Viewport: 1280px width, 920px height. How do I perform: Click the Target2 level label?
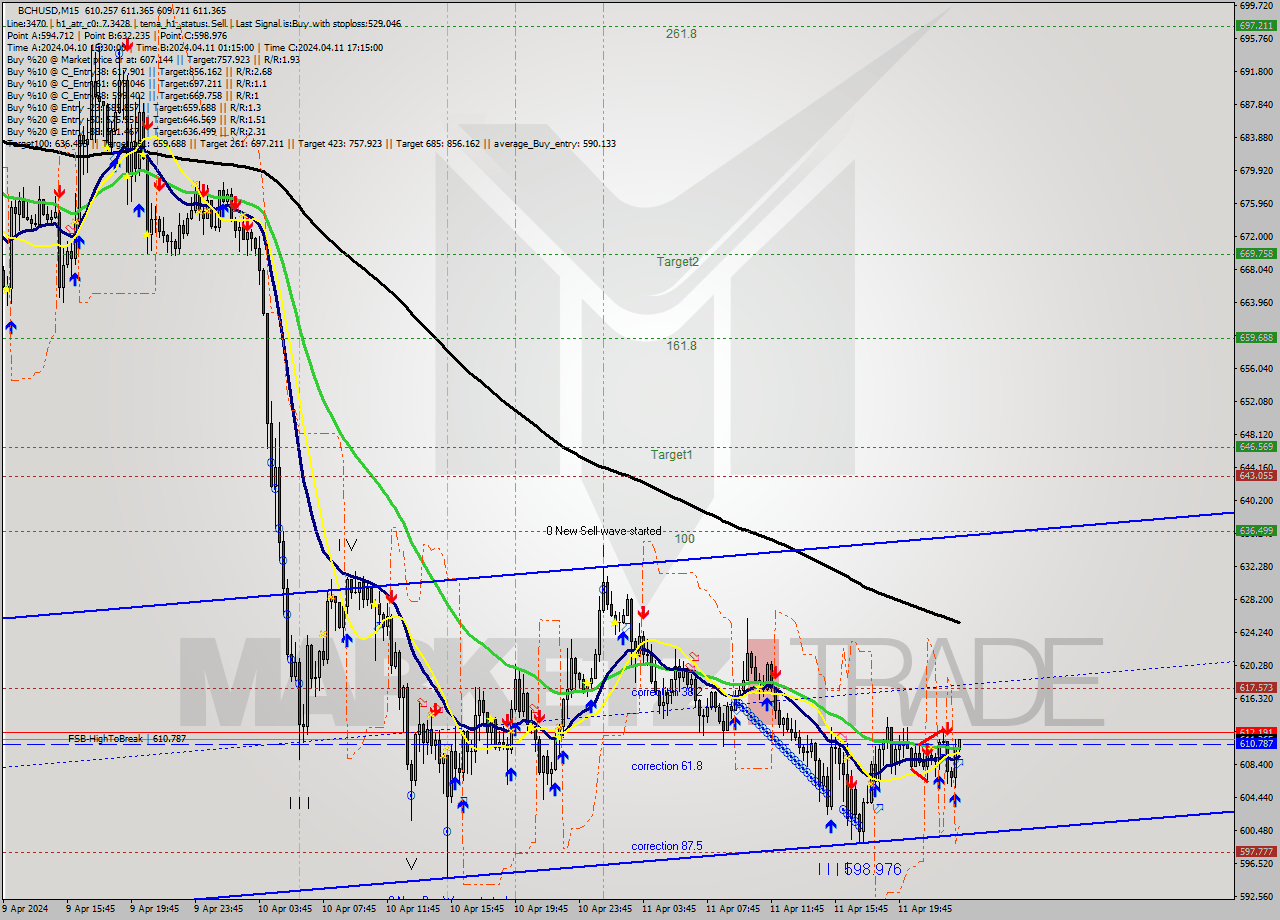point(678,261)
